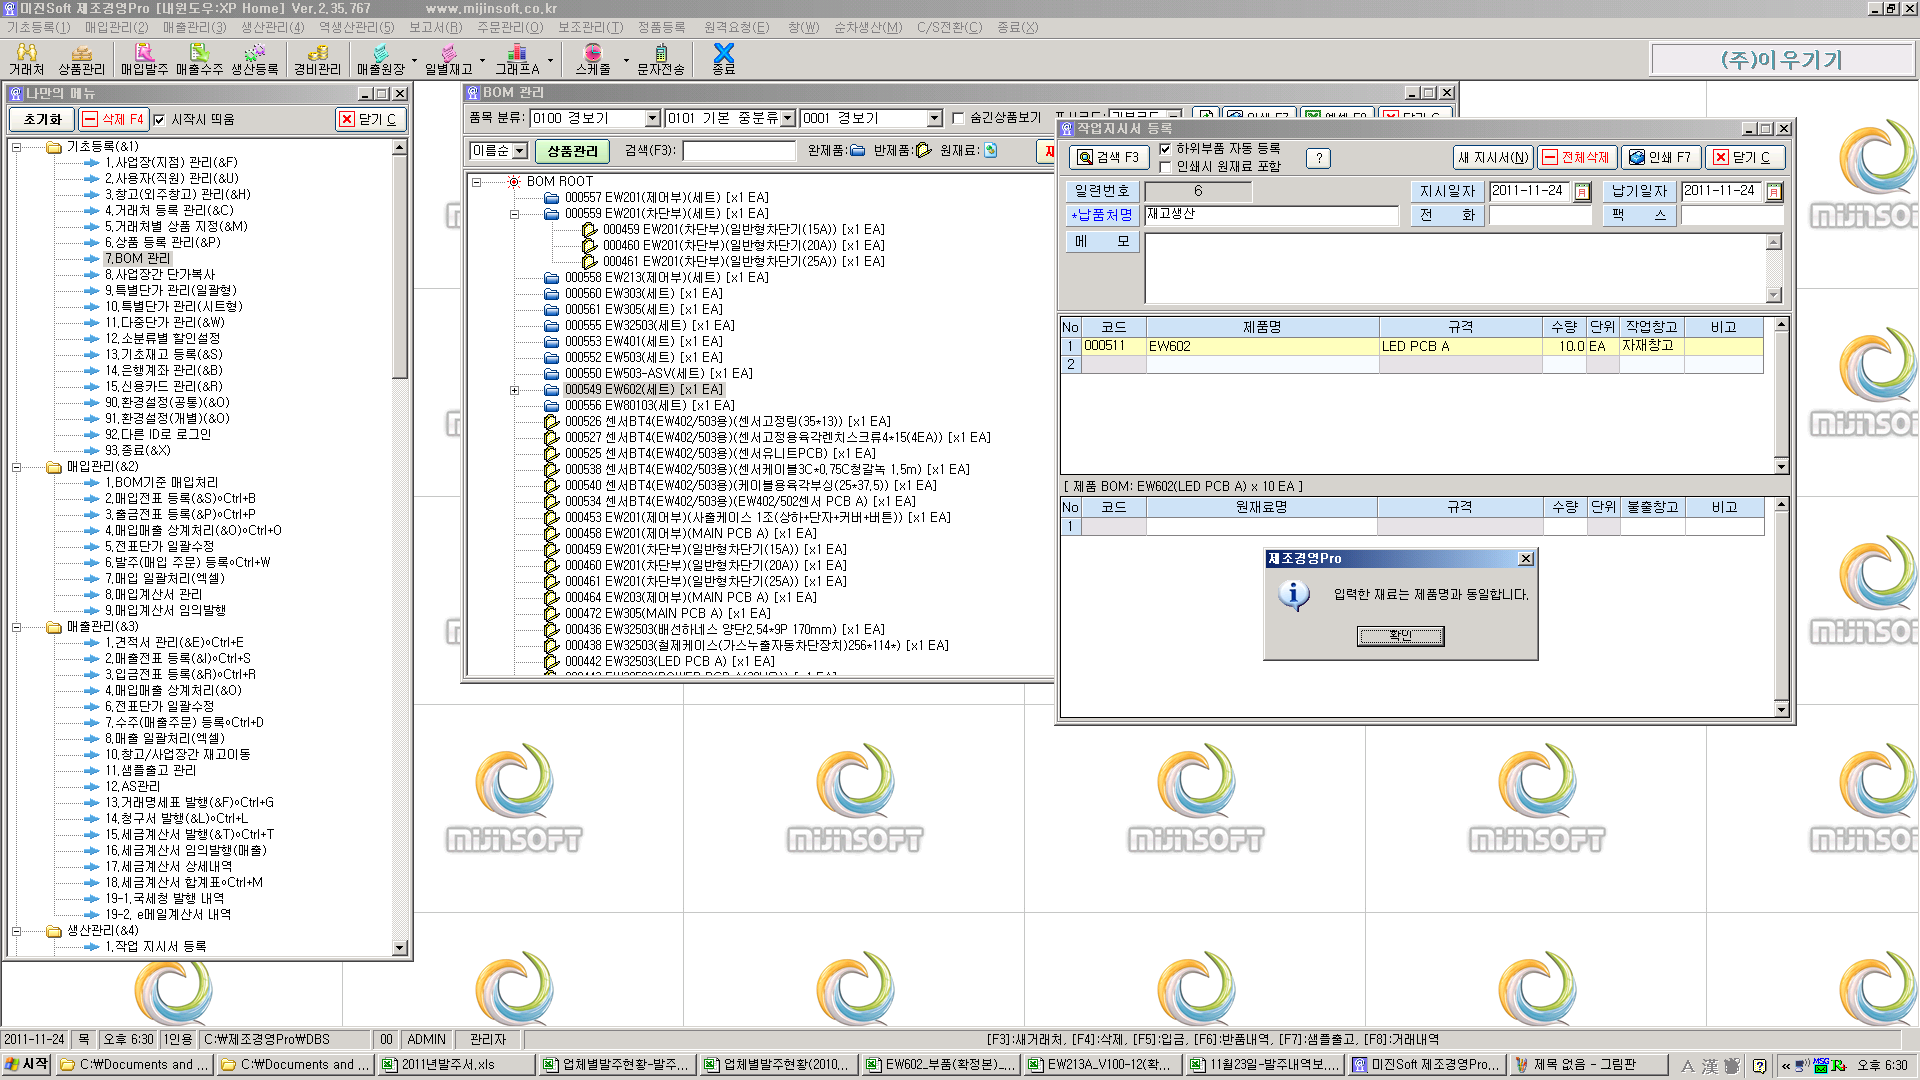
Task: Open 상품관리 product management toolbar icon
Action: (81, 59)
